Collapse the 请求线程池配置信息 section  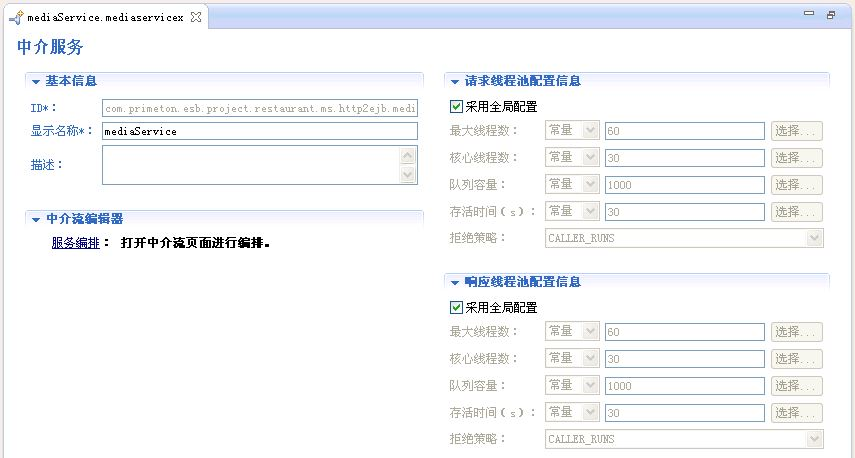[x=455, y=81]
